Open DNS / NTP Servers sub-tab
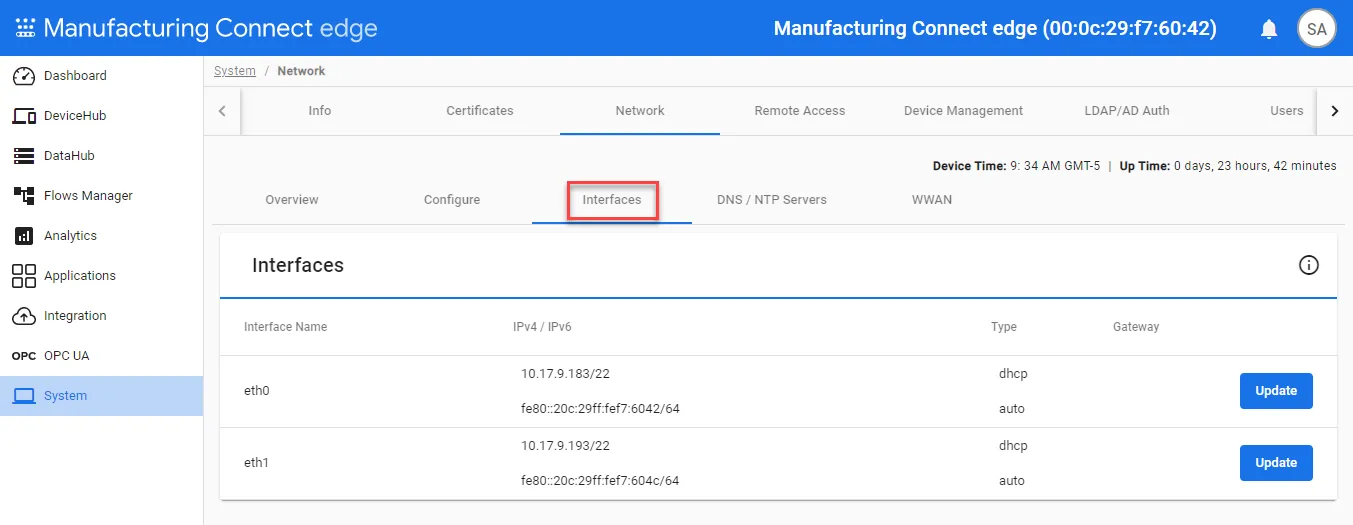 [772, 200]
